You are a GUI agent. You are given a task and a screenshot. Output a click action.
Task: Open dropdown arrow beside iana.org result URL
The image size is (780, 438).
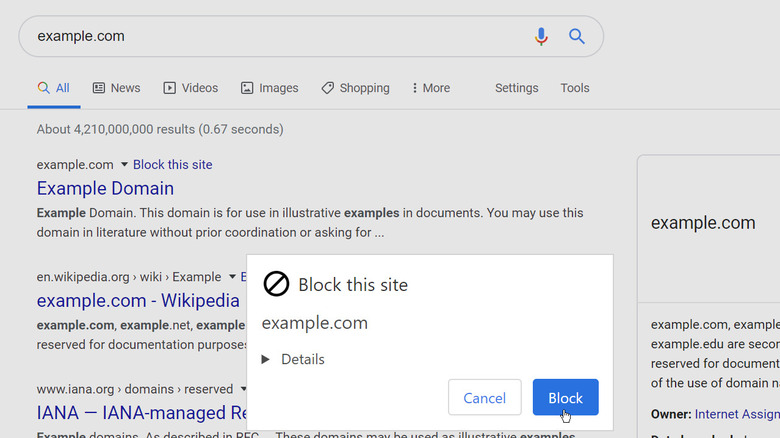[243, 389]
